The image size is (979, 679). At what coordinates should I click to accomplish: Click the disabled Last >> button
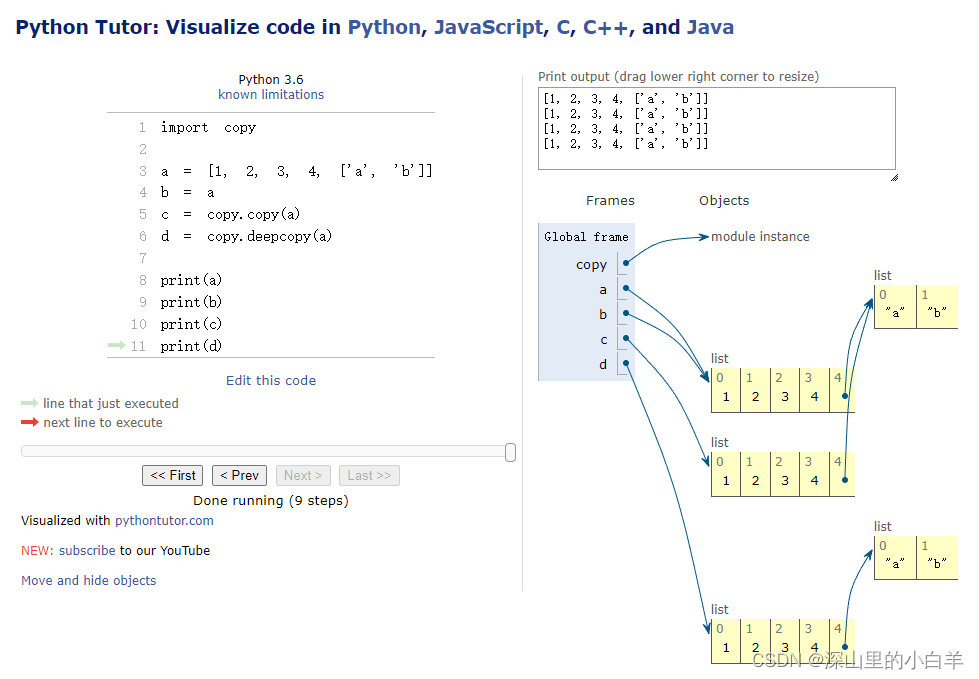[x=369, y=476]
